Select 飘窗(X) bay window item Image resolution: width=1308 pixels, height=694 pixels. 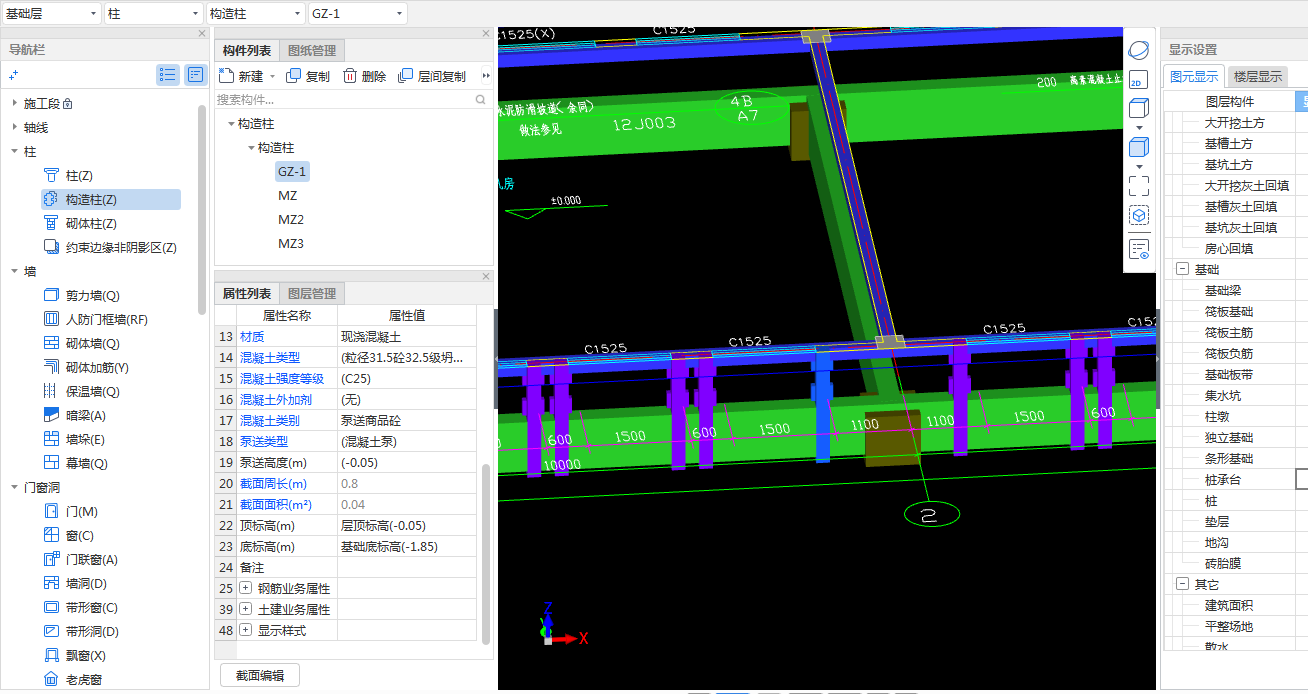click(74, 655)
